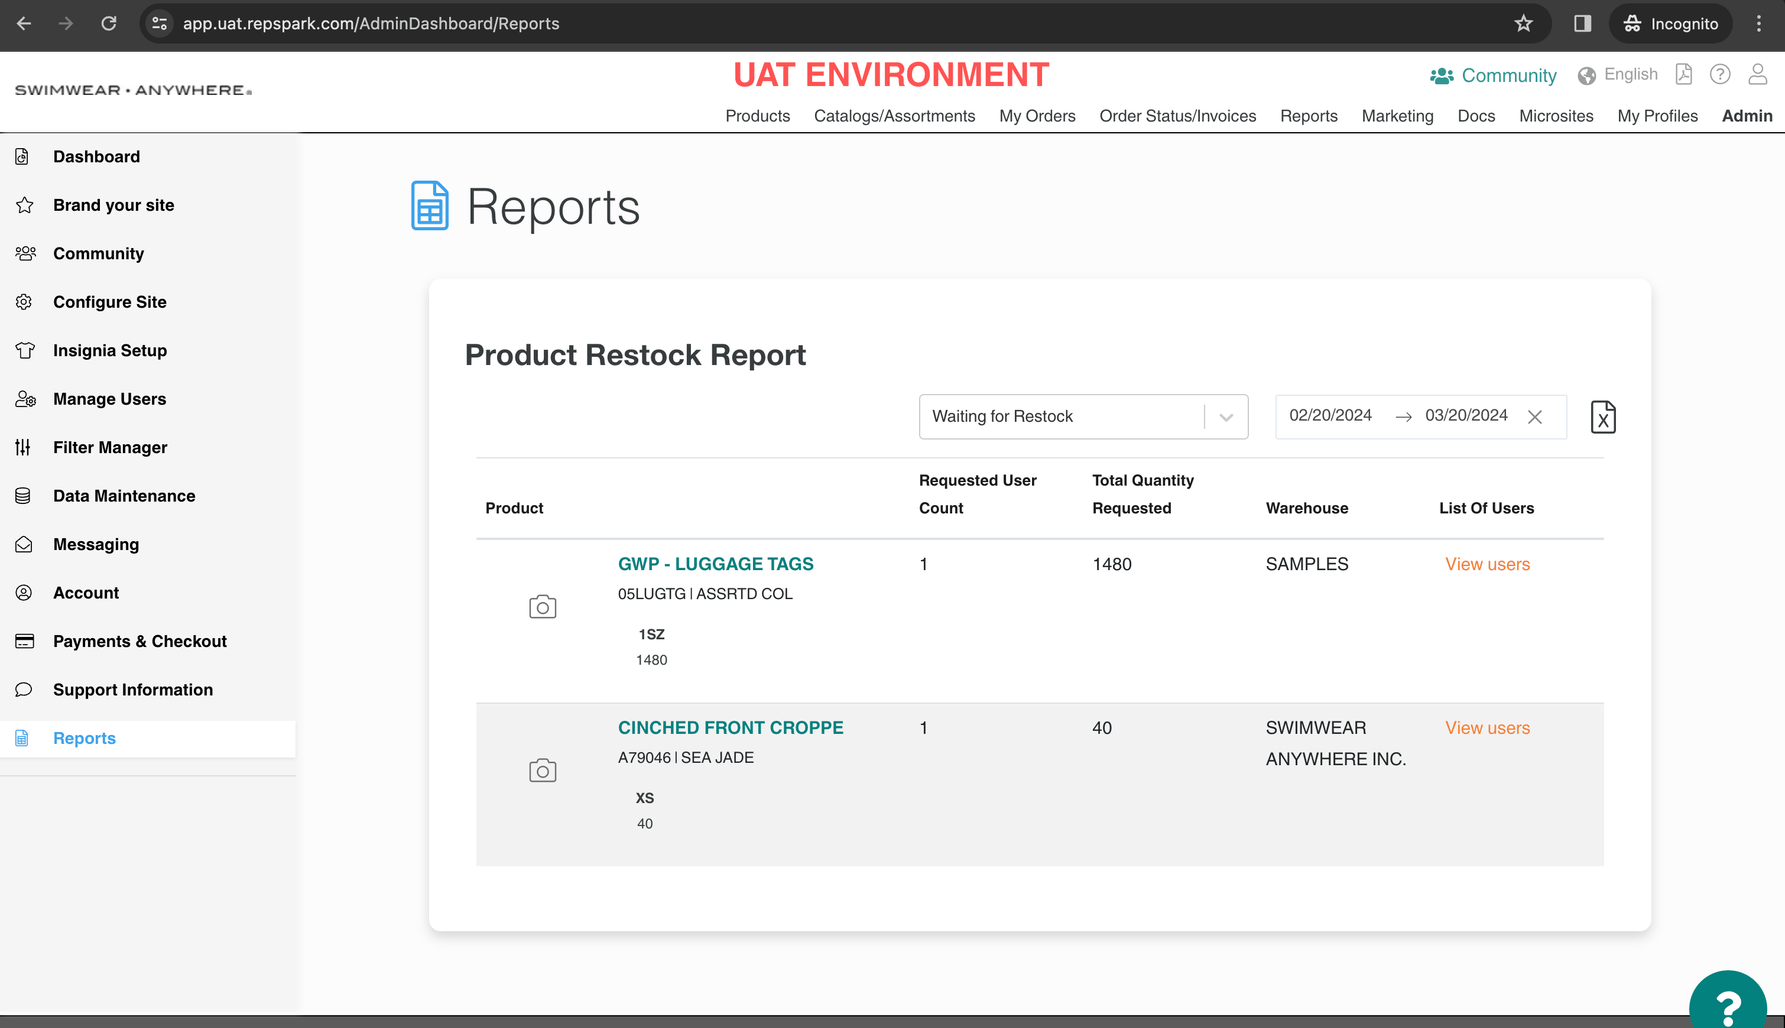
Task: Open the Waiting for Restock dropdown
Action: (x=1083, y=417)
